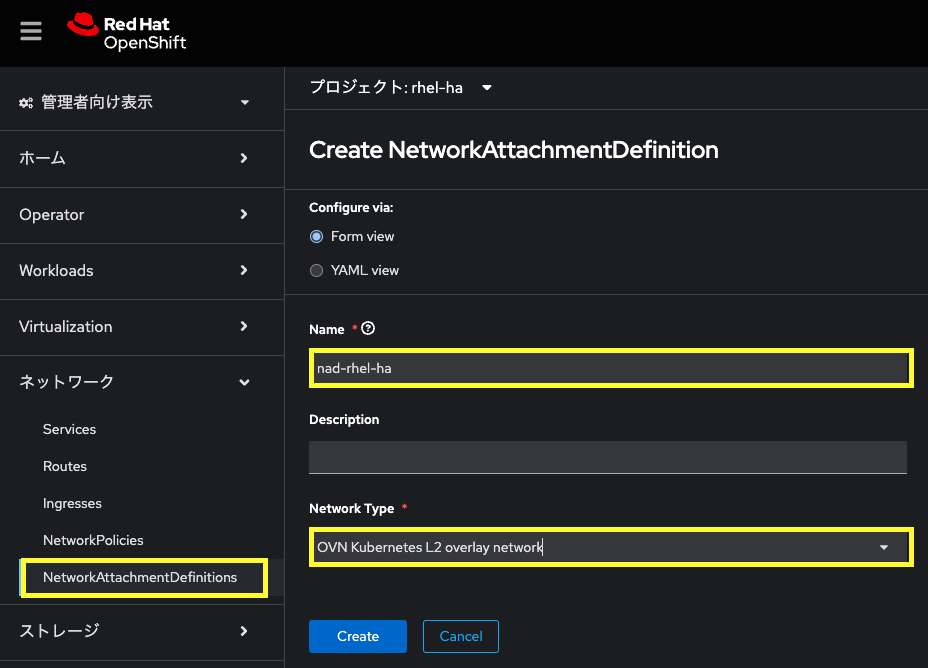Select the Form view radio button

(317, 236)
